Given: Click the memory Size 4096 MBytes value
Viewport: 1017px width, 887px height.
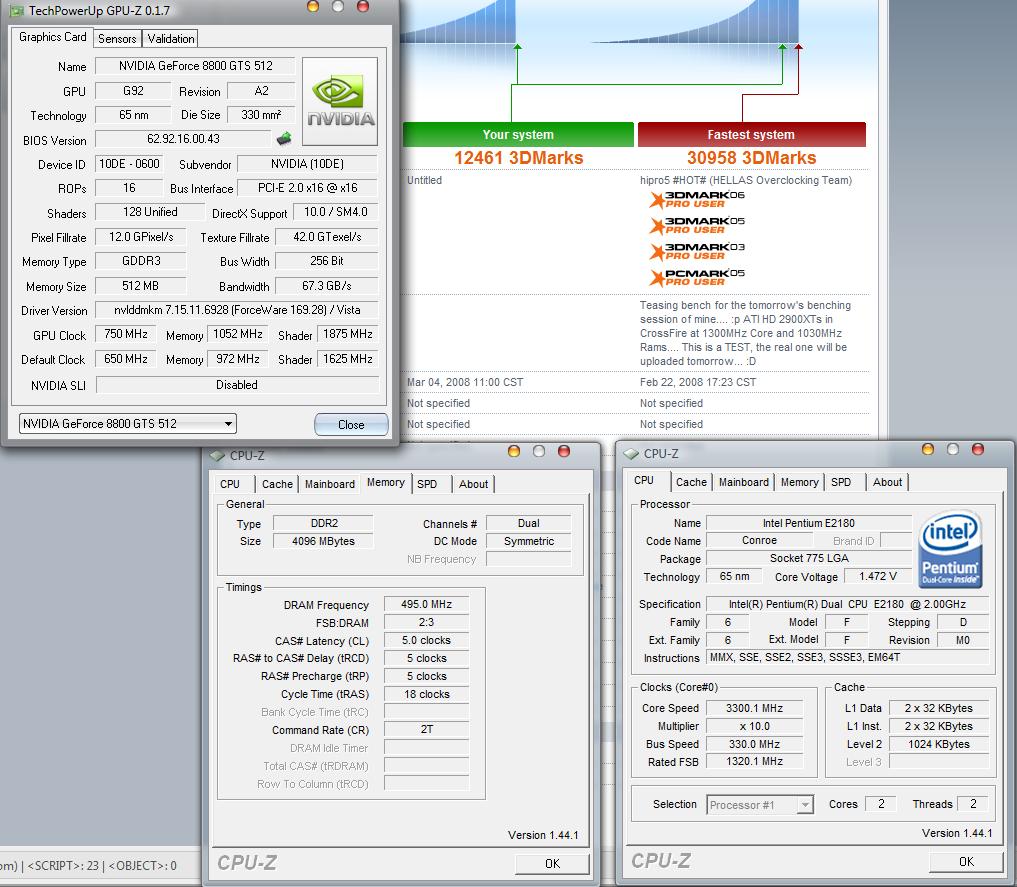Looking at the screenshot, I should (323, 541).
